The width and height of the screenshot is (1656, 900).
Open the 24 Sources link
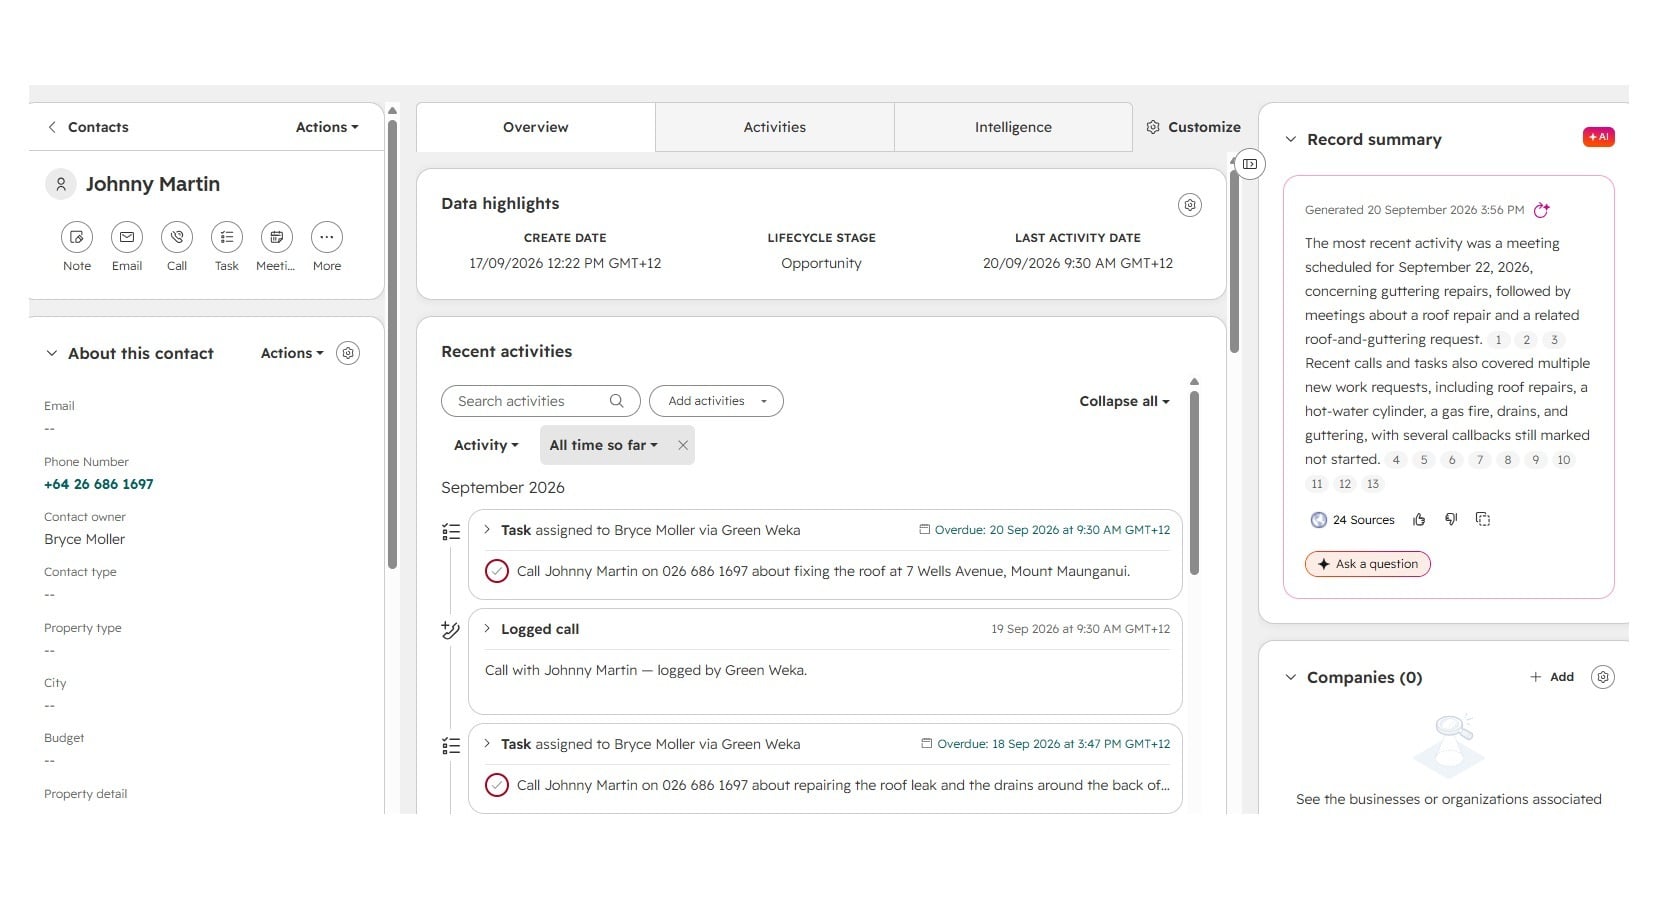[1363, 520]
